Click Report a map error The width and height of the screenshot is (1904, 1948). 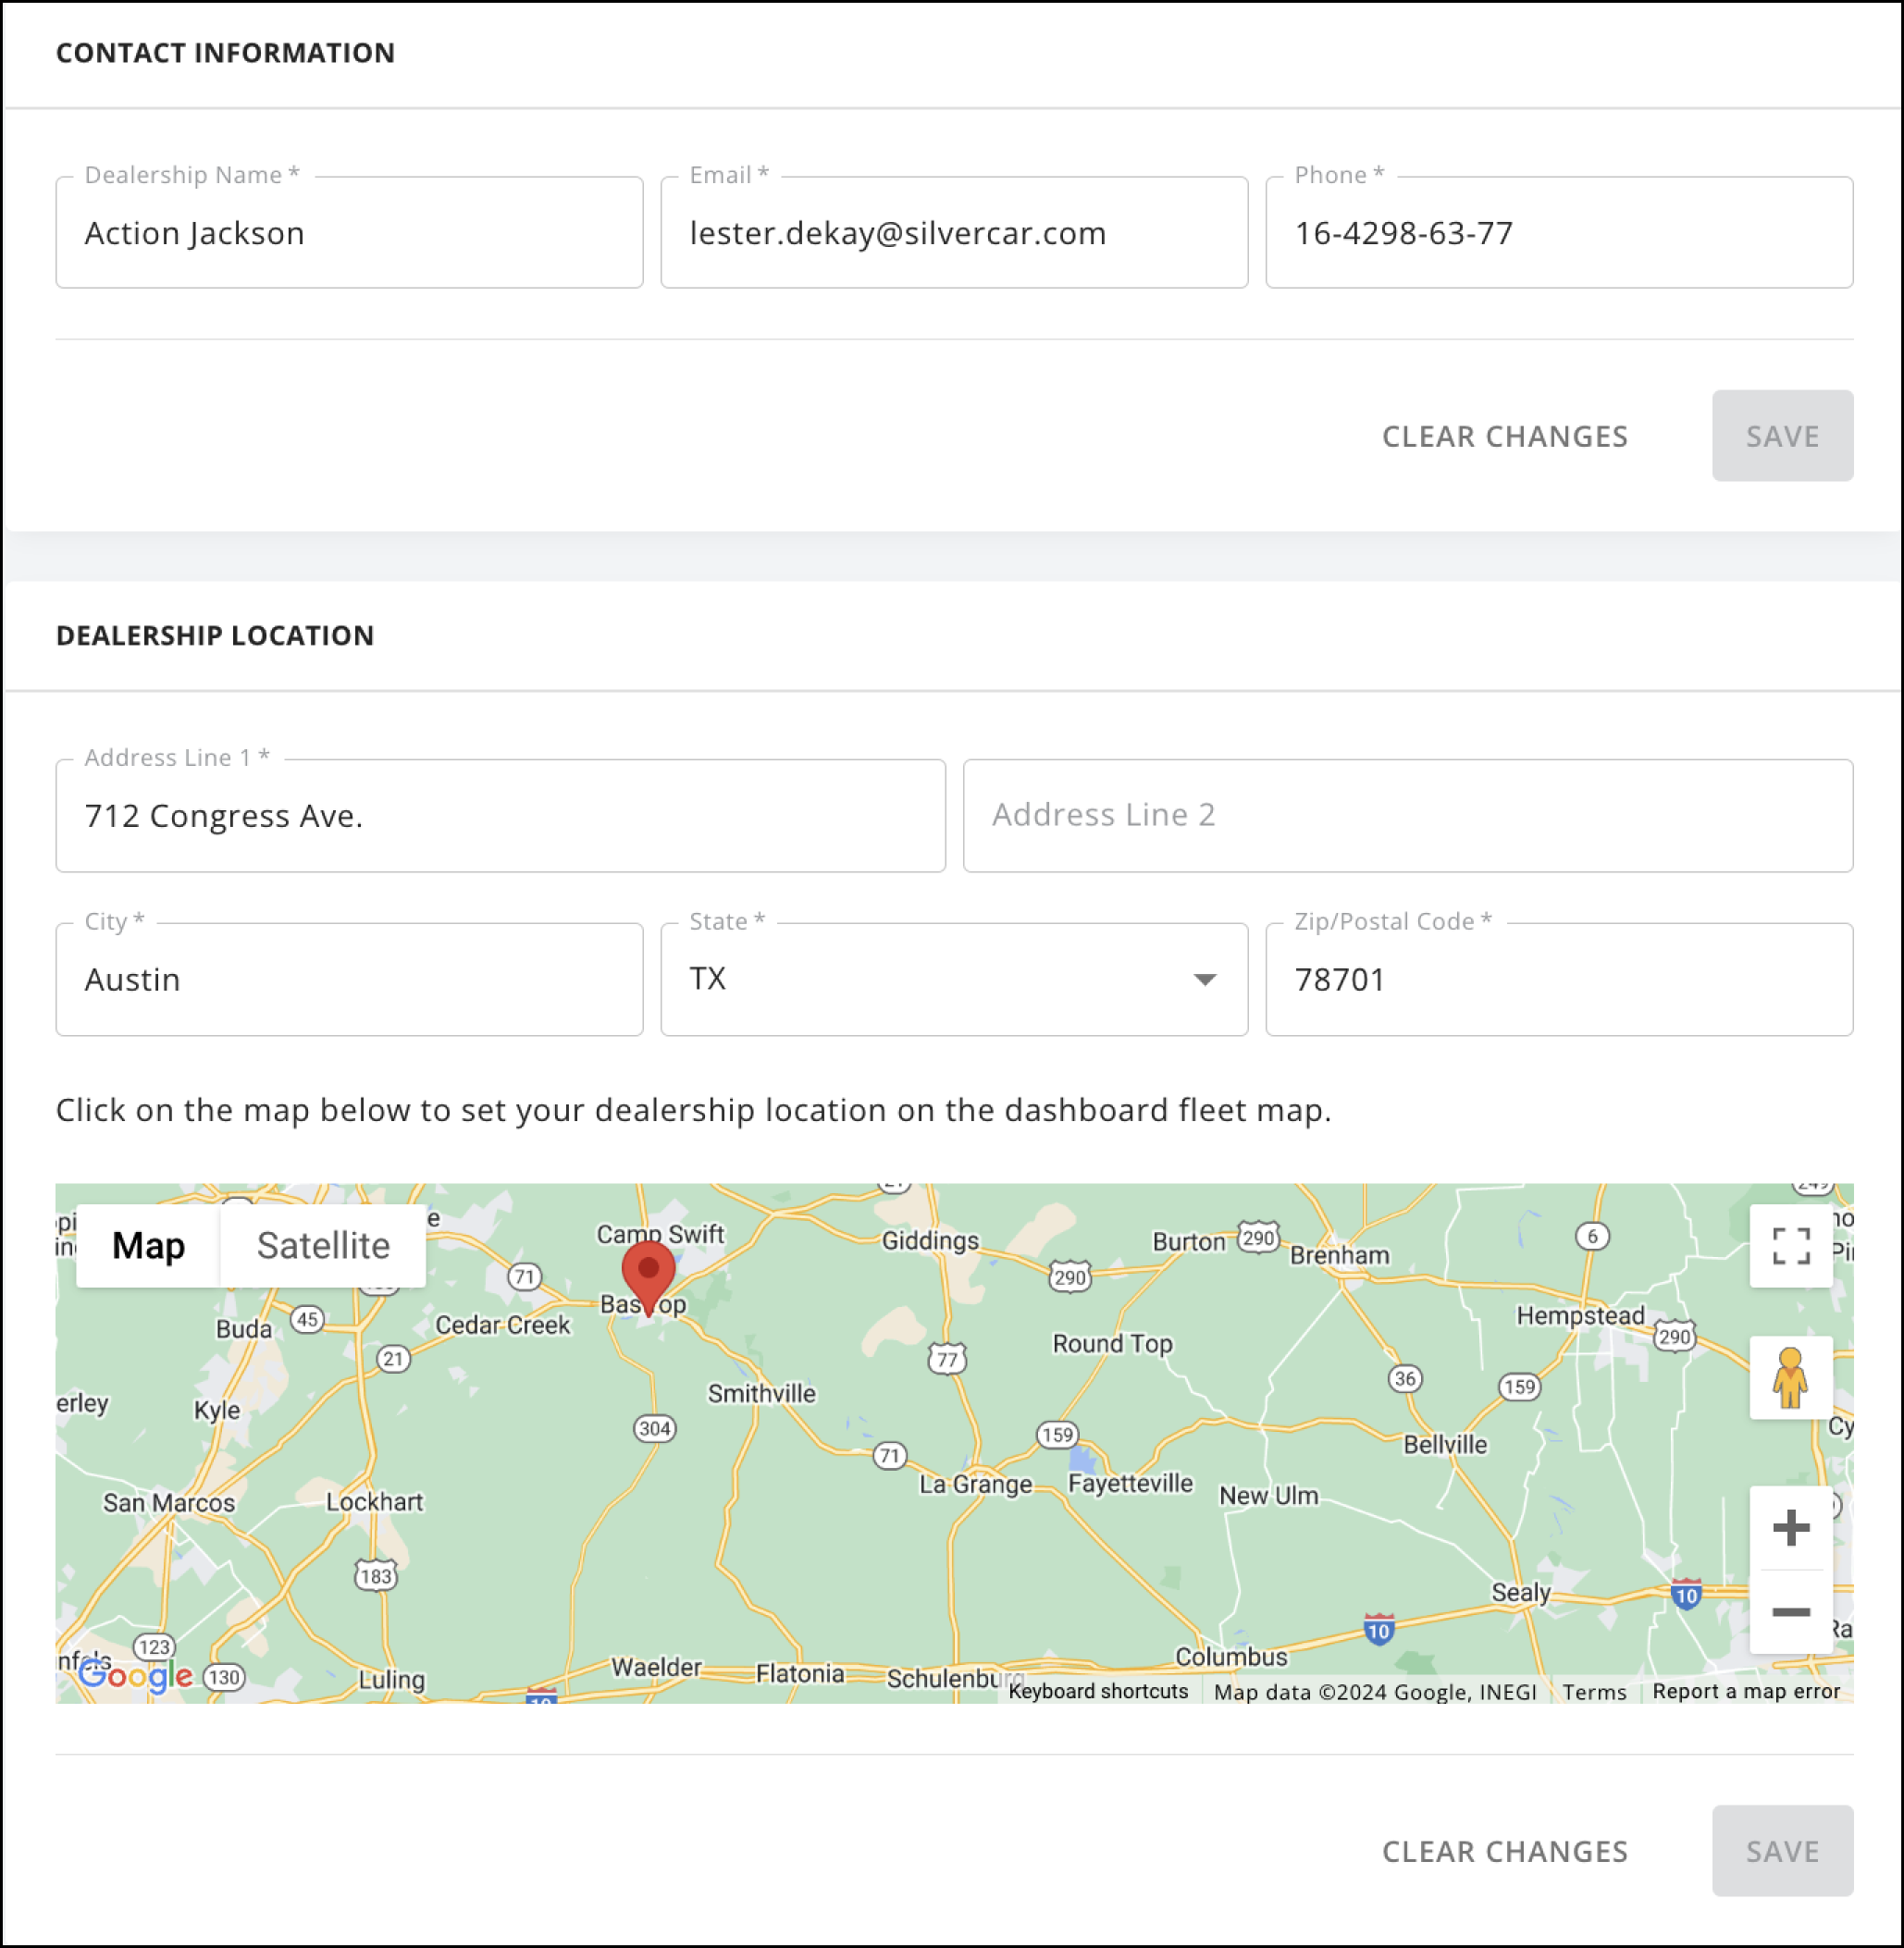1745,1692
